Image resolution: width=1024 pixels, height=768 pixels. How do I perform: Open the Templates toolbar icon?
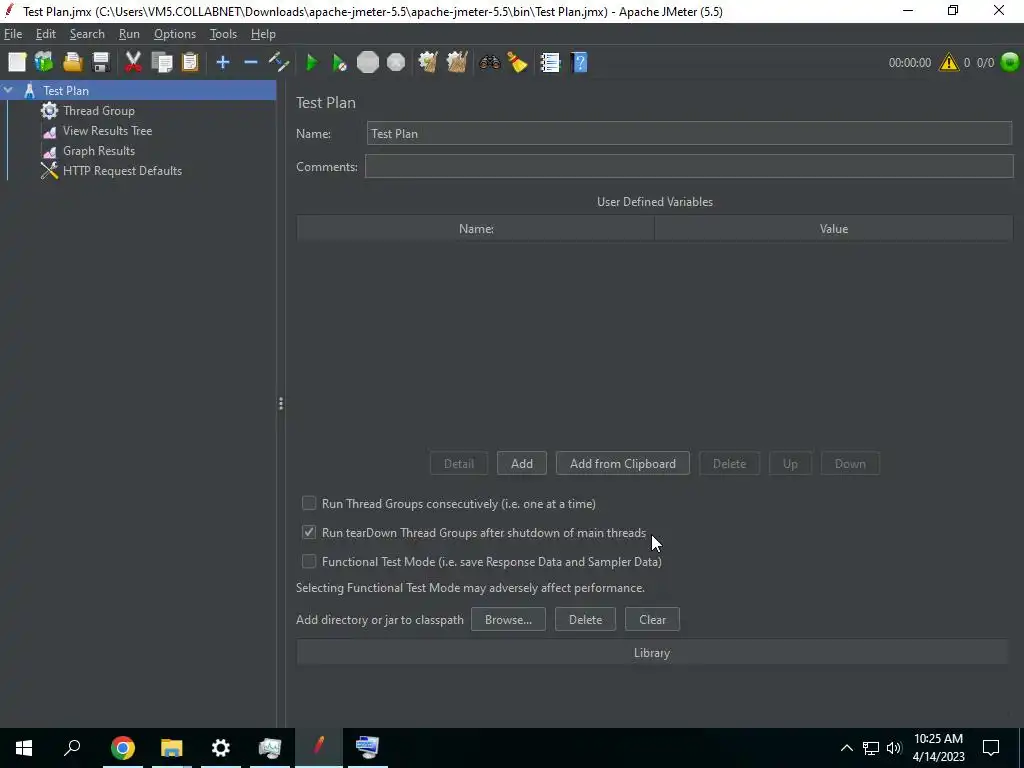(x=44, y=63)
